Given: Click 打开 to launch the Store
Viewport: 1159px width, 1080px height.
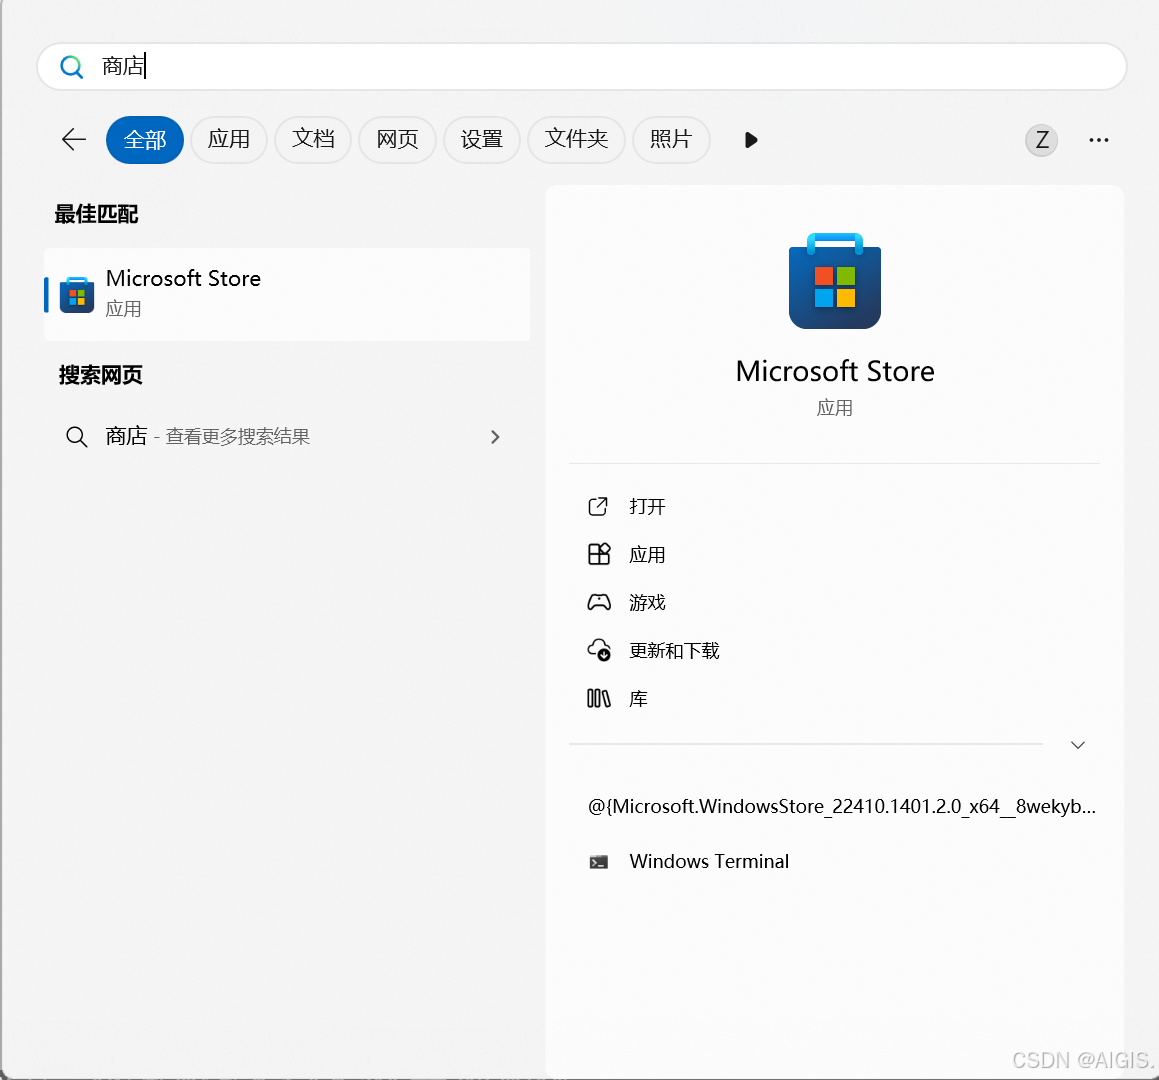Looking at the screenshot, I should (x=647, y=506).
